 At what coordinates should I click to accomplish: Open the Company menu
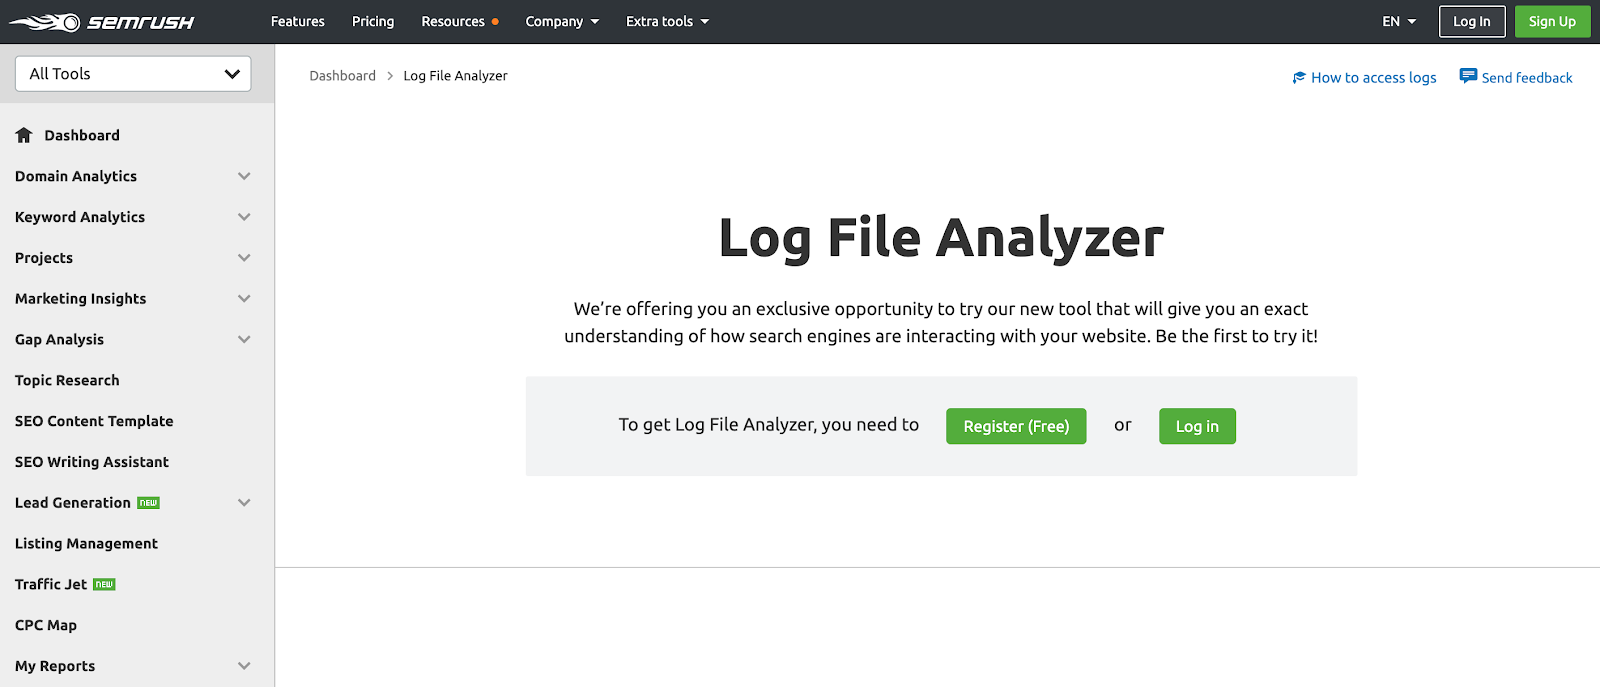coord(562,22)
